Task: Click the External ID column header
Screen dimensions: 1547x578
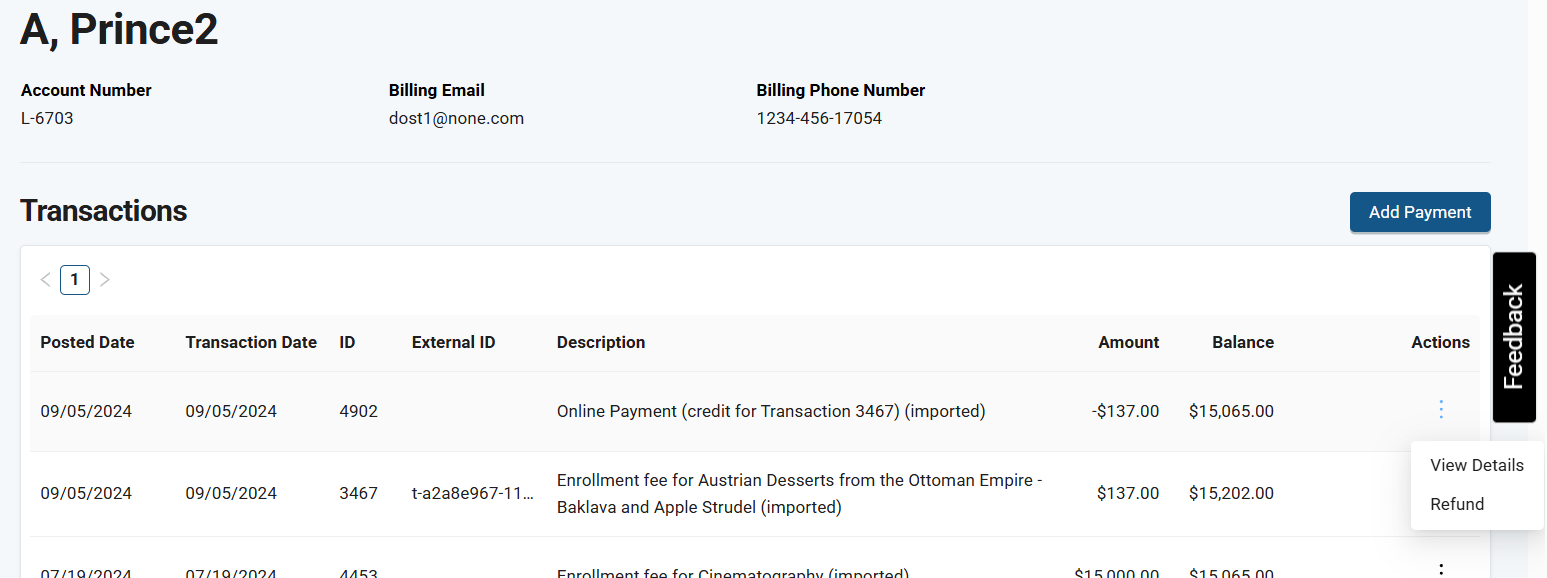Action: click(453, 342)
